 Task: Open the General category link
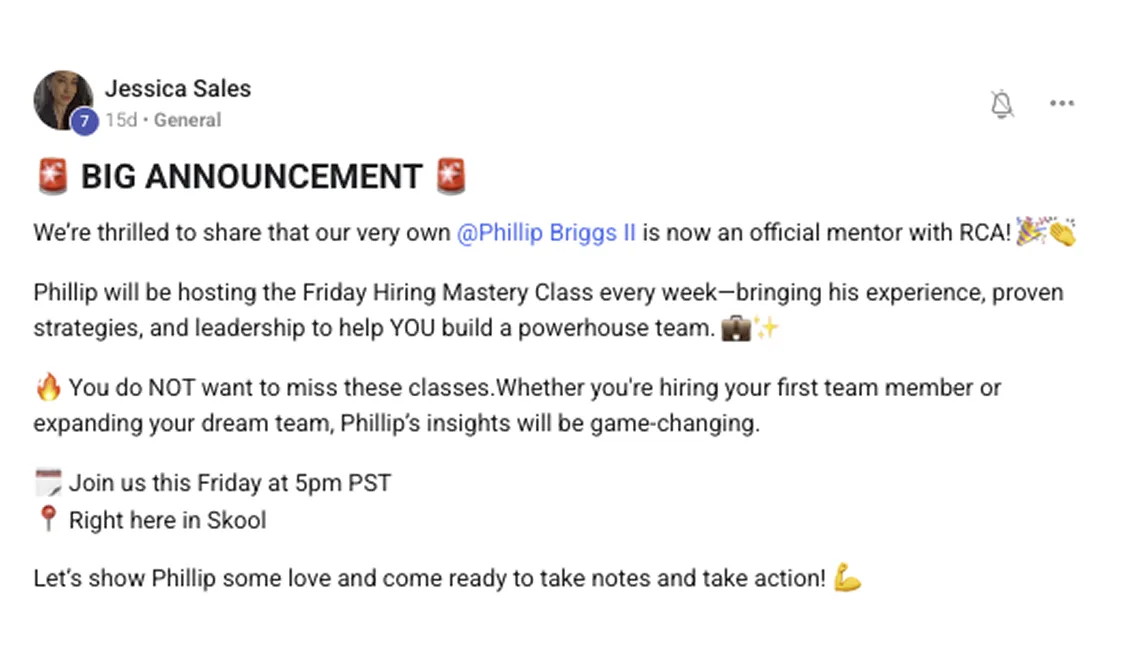(x=187, y=120)
